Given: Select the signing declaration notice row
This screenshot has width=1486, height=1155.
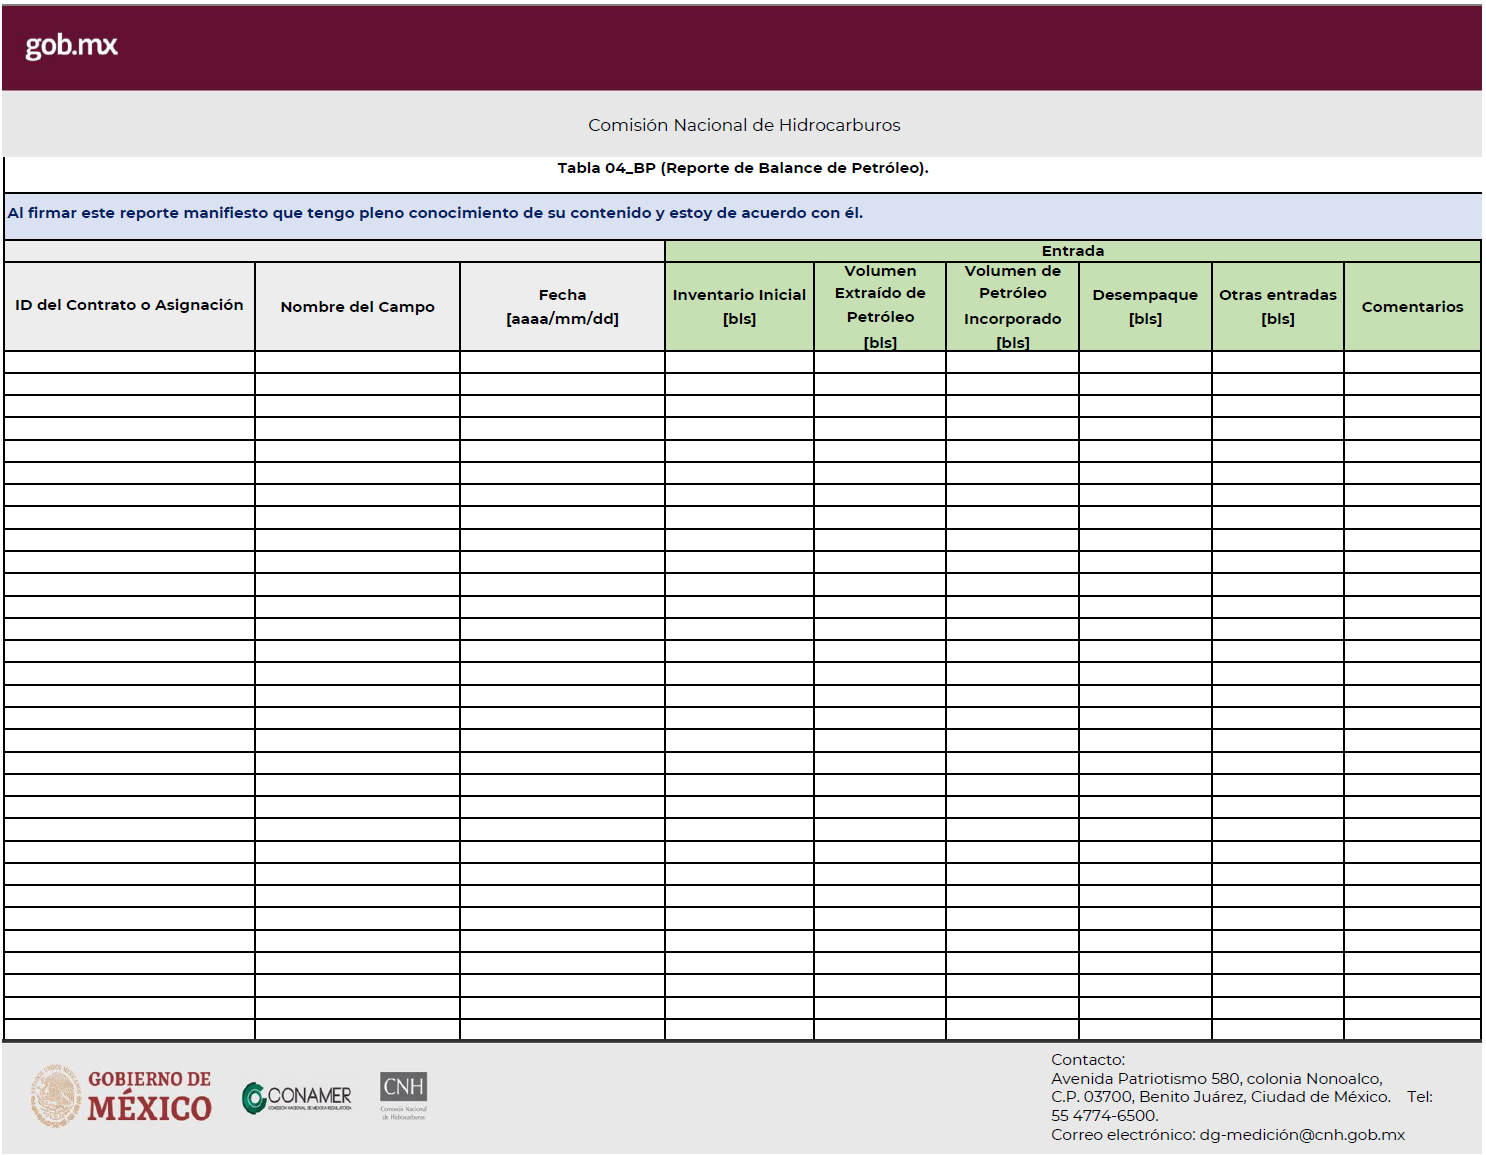Looking at the screenshot, I should pyautogui.click(x=435, y=213).
